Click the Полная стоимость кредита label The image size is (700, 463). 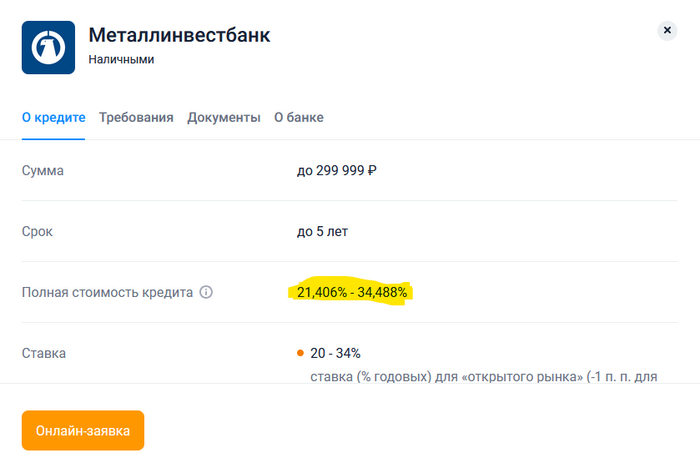[x=107, y=293]
